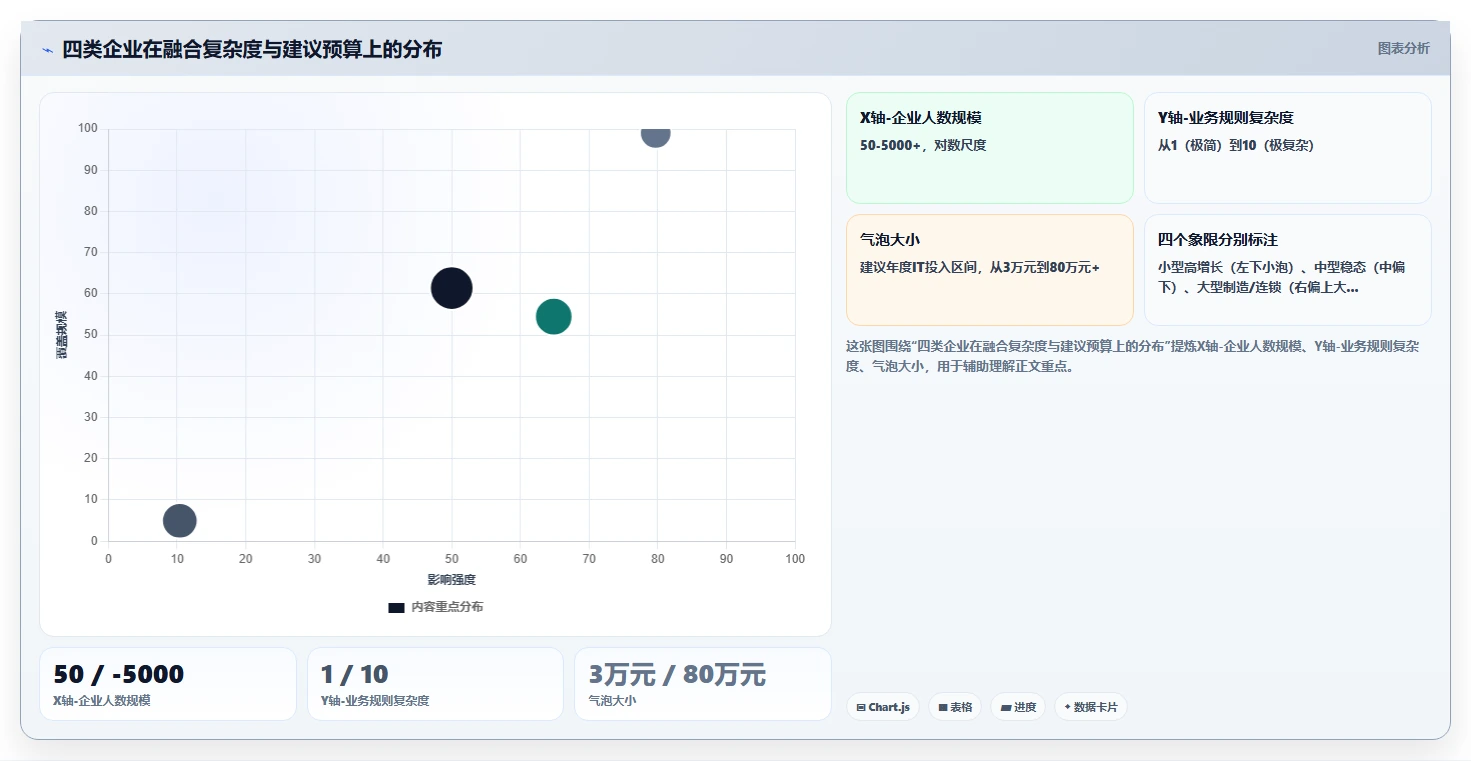Screen dimensions: 1471x761
Task: Click the lightning icon beside the title
Action: pos(47,50)
